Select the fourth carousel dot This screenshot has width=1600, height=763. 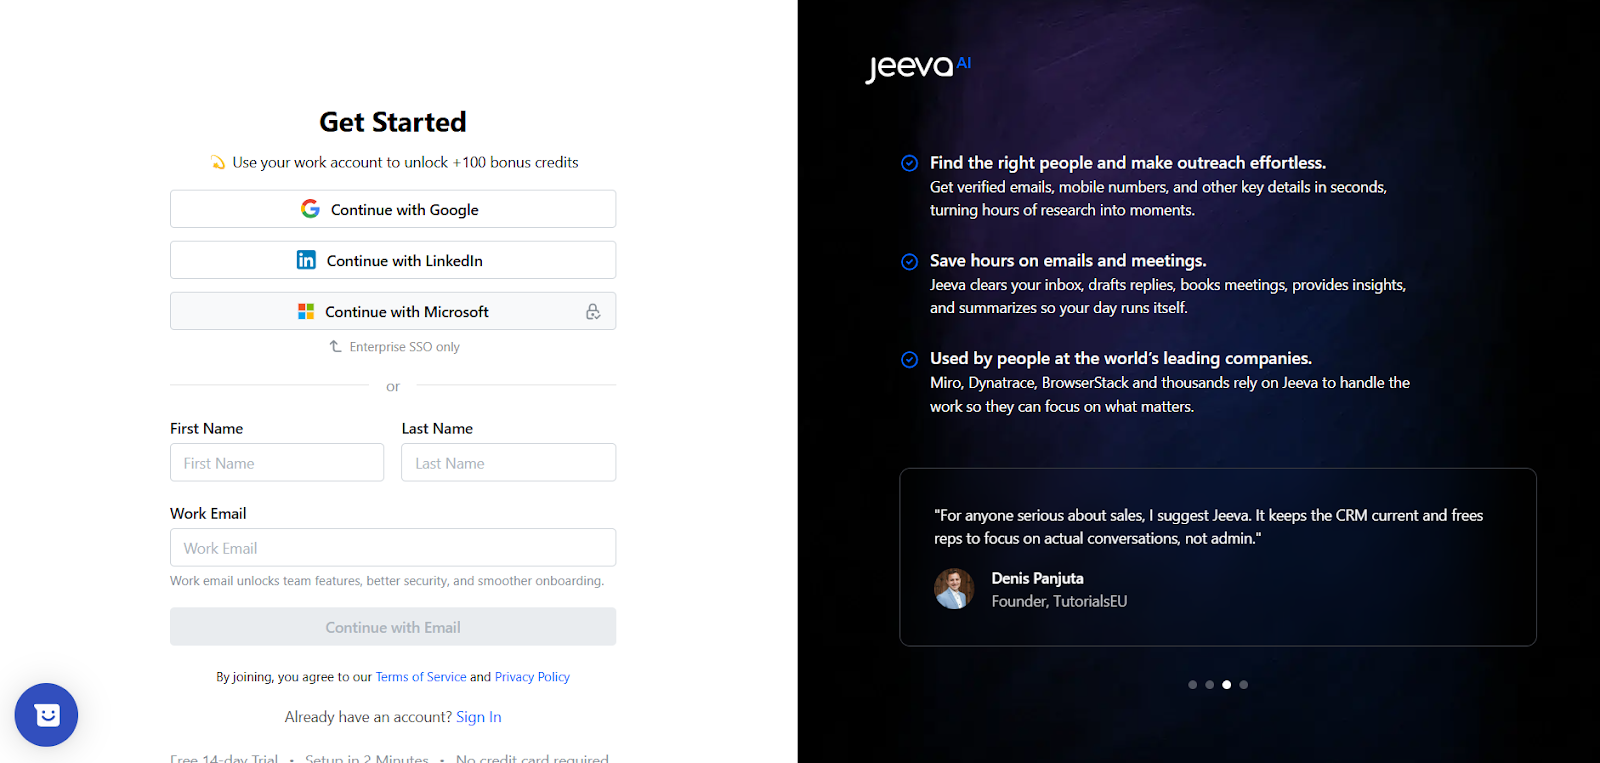[x=1243, y=684]
